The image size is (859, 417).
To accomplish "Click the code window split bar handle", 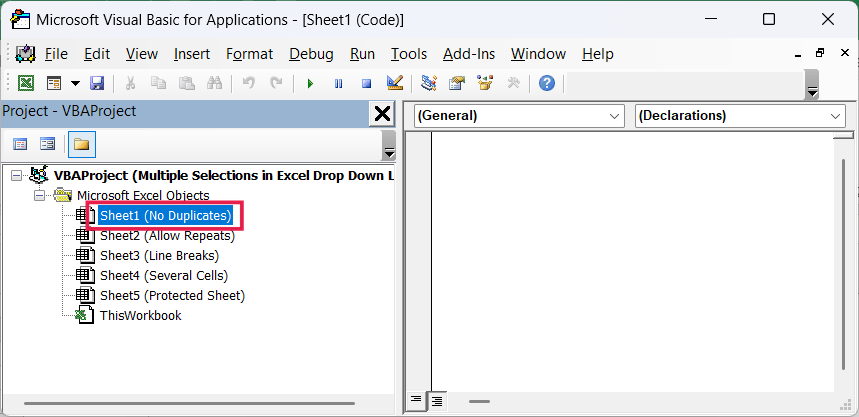I will (x=844, y=135).
